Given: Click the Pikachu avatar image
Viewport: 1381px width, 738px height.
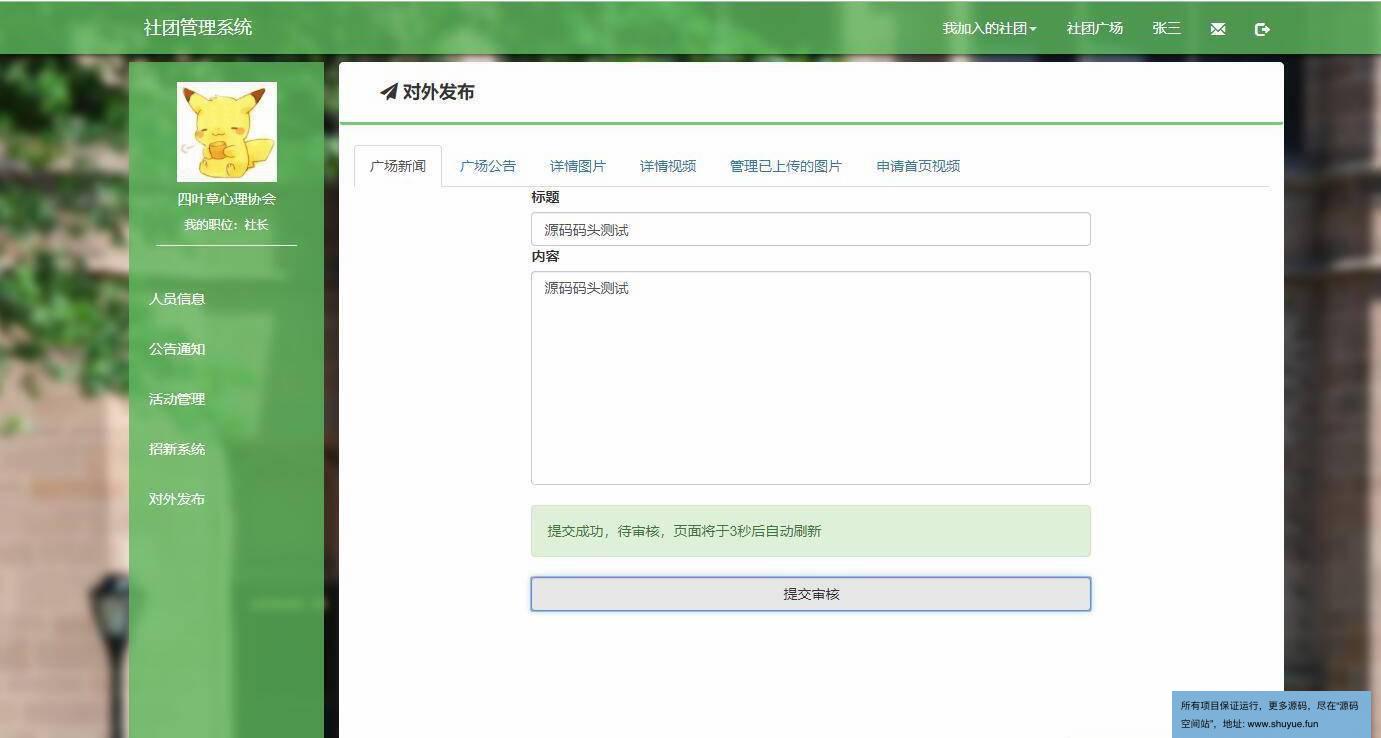Looking at the screenshot, I should click(227, 132).
